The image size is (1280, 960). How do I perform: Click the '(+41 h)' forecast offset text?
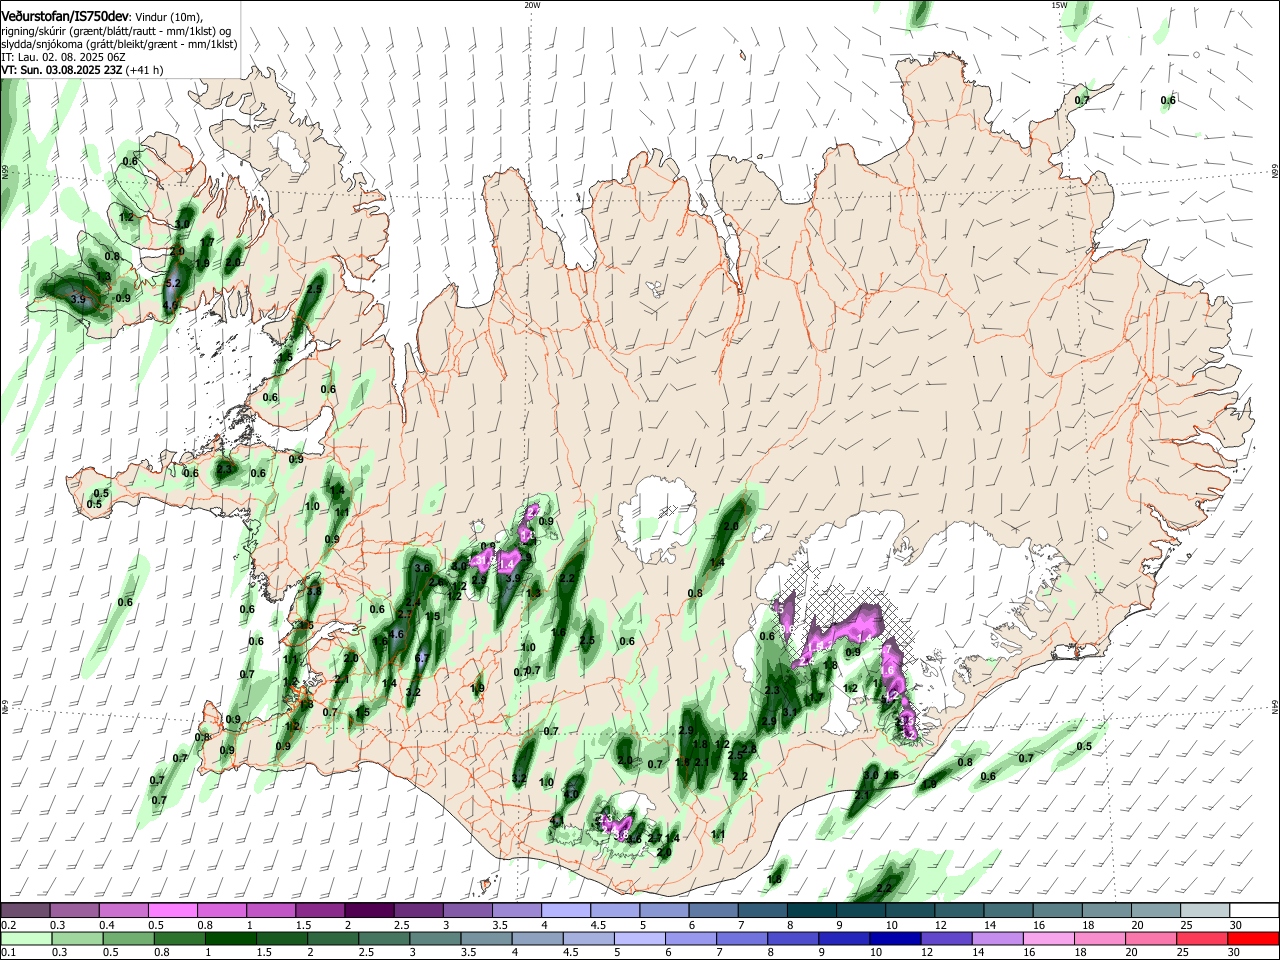145,70
